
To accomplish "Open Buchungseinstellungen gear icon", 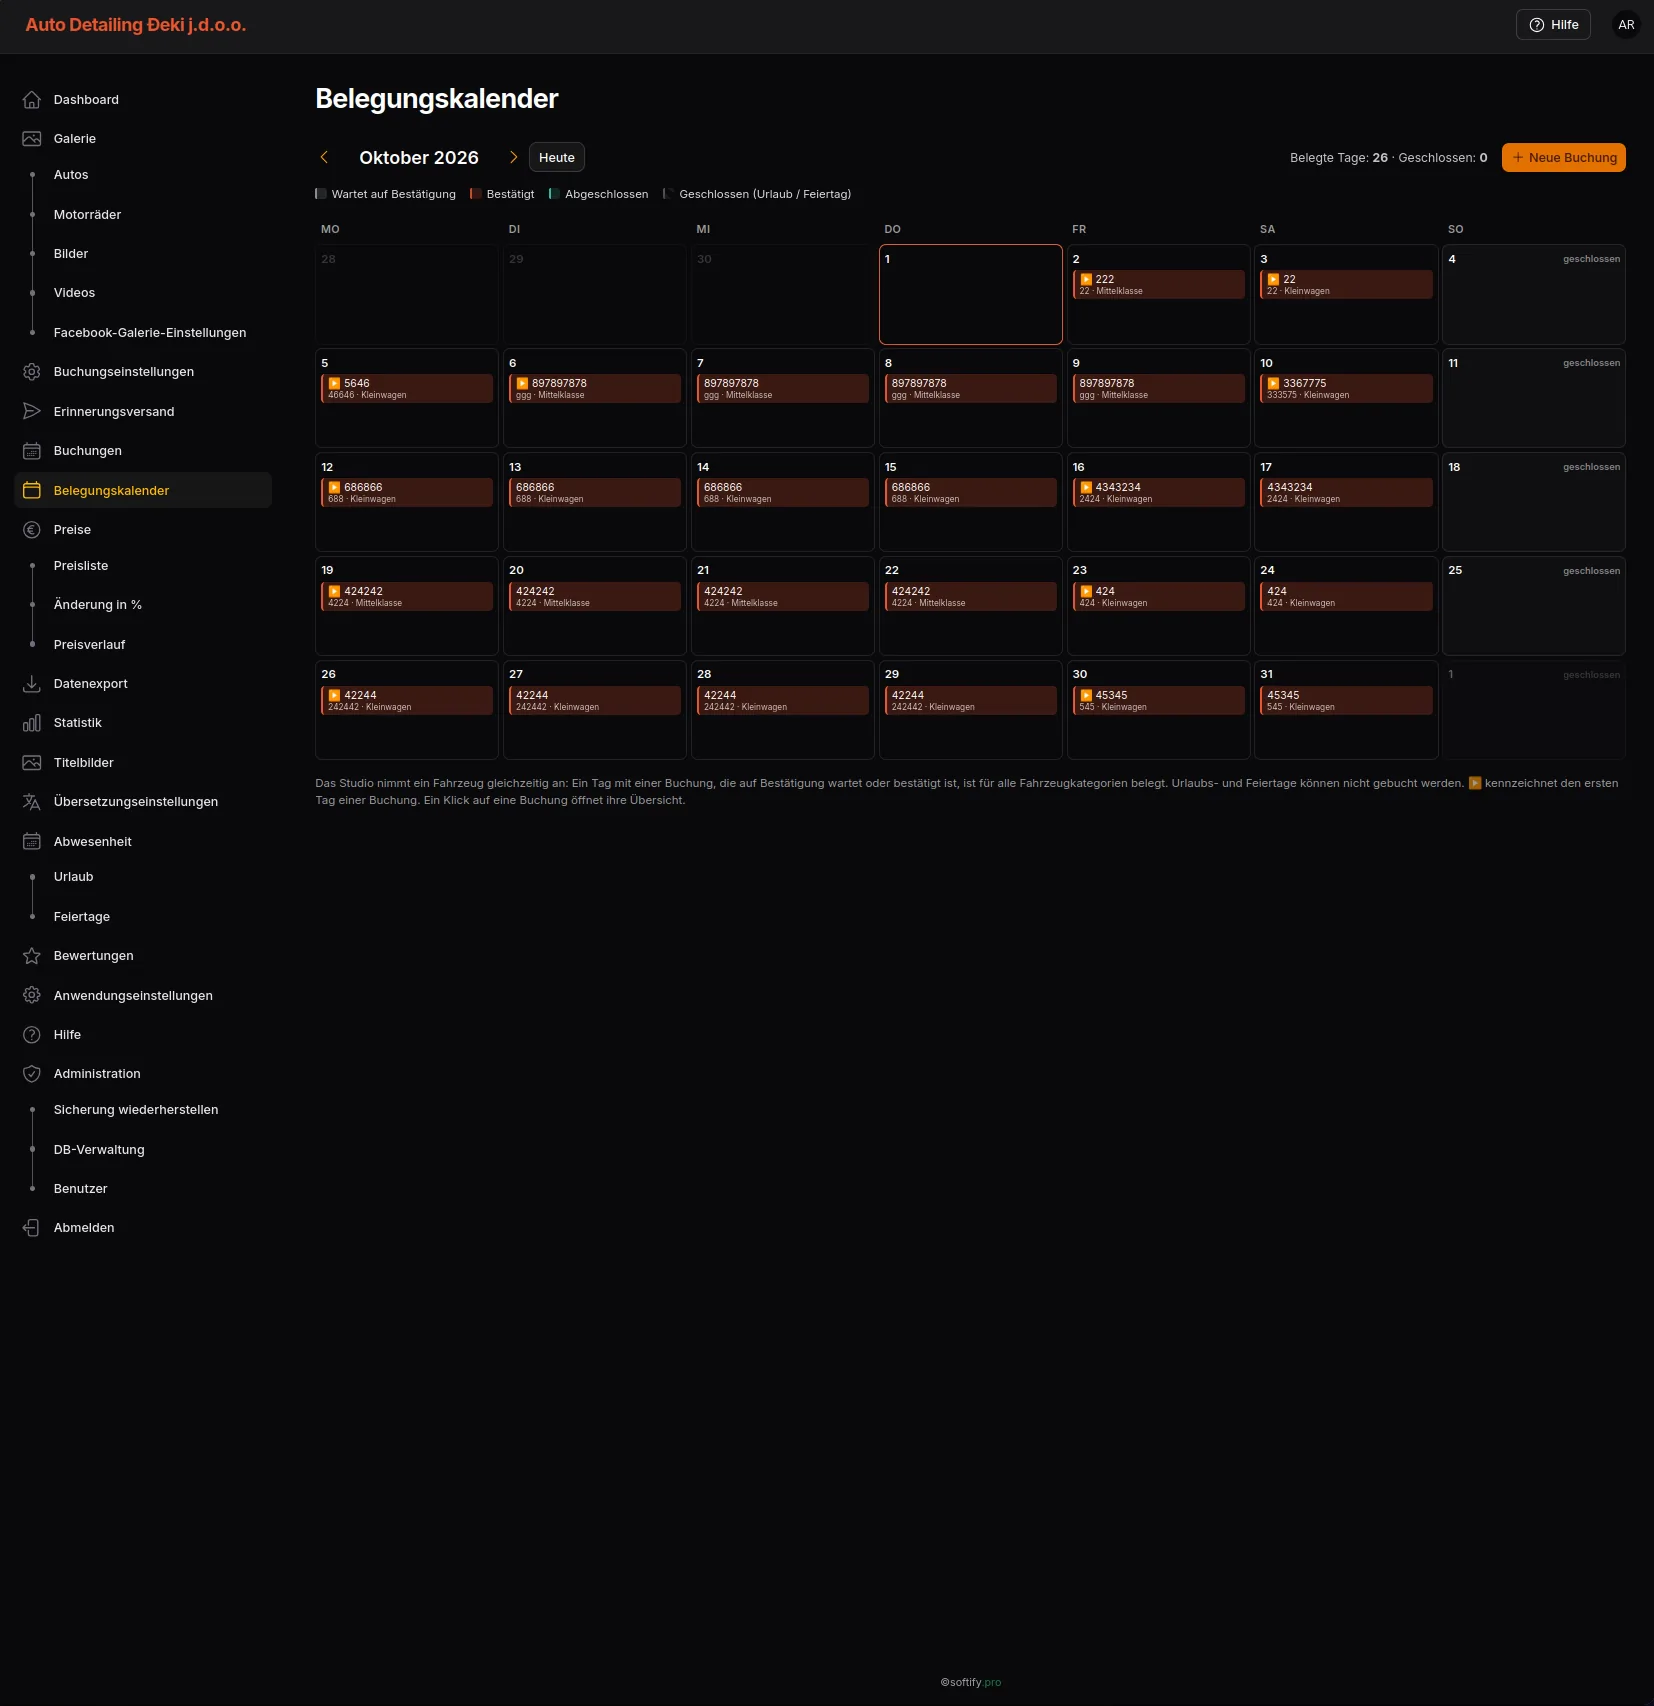I will (x=32, y=372).
